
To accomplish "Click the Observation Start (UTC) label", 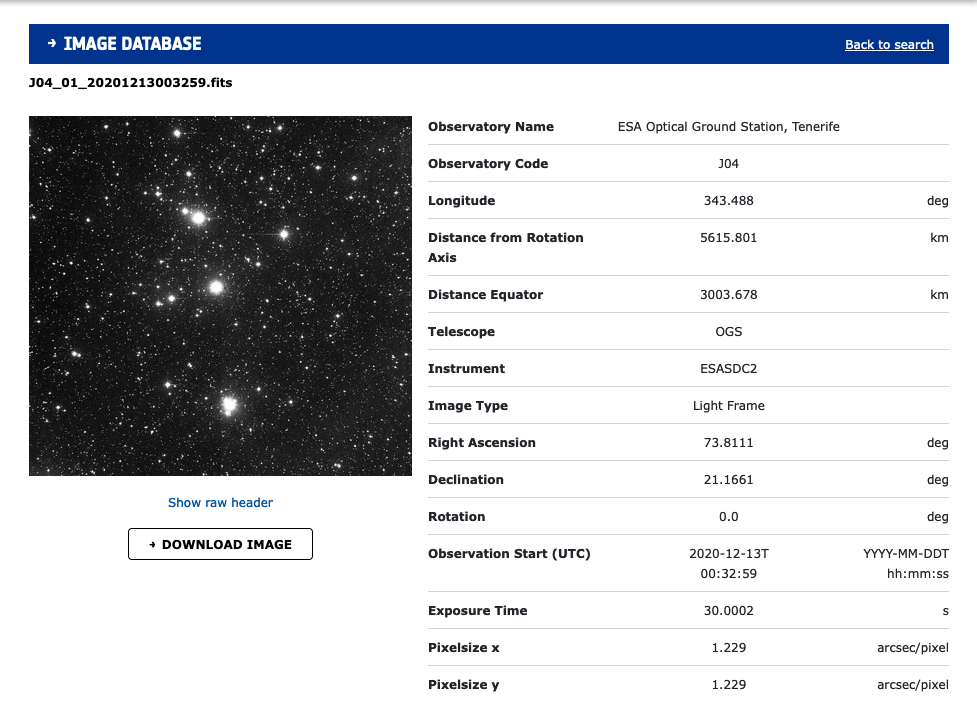I will pyautogui.click(x=509, y=554).
